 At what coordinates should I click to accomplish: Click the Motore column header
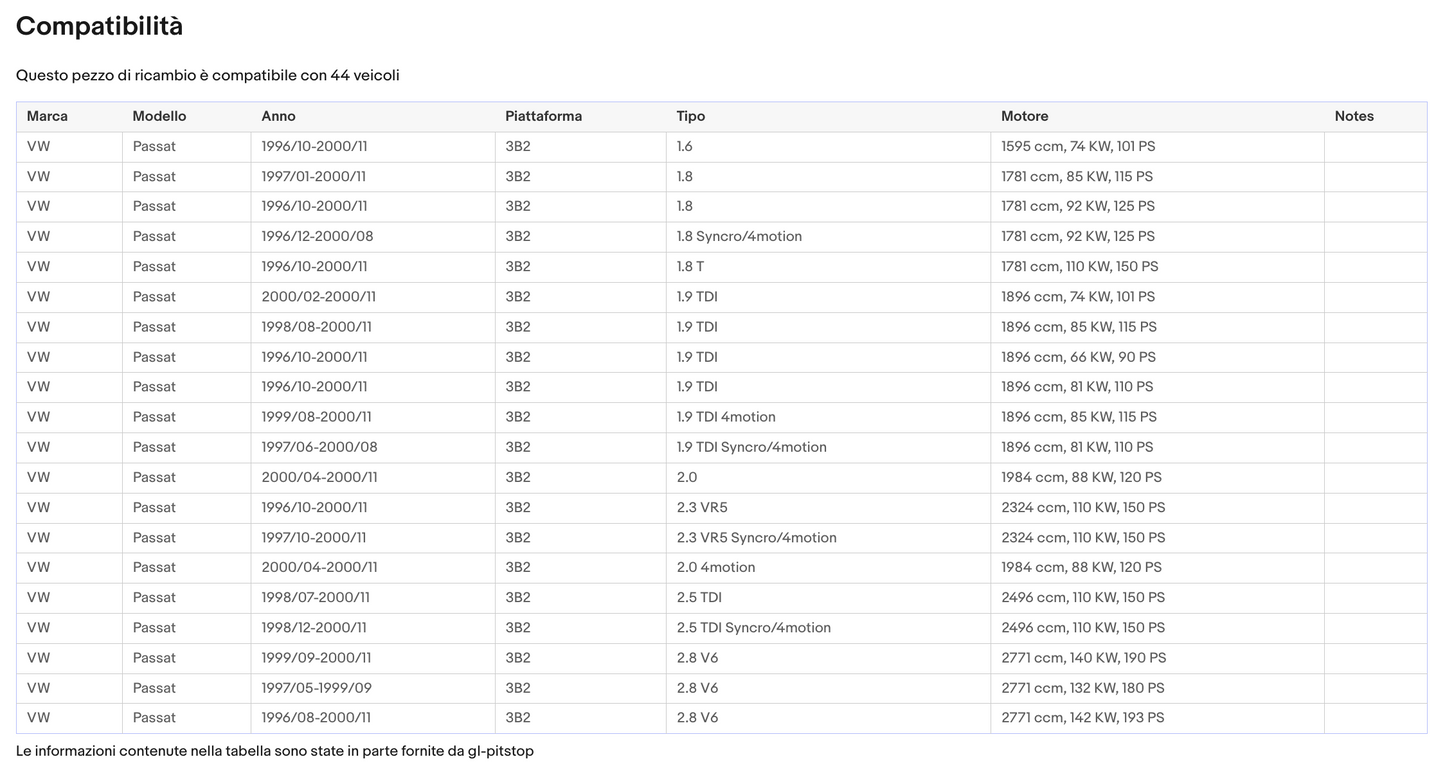(1024, 116)
